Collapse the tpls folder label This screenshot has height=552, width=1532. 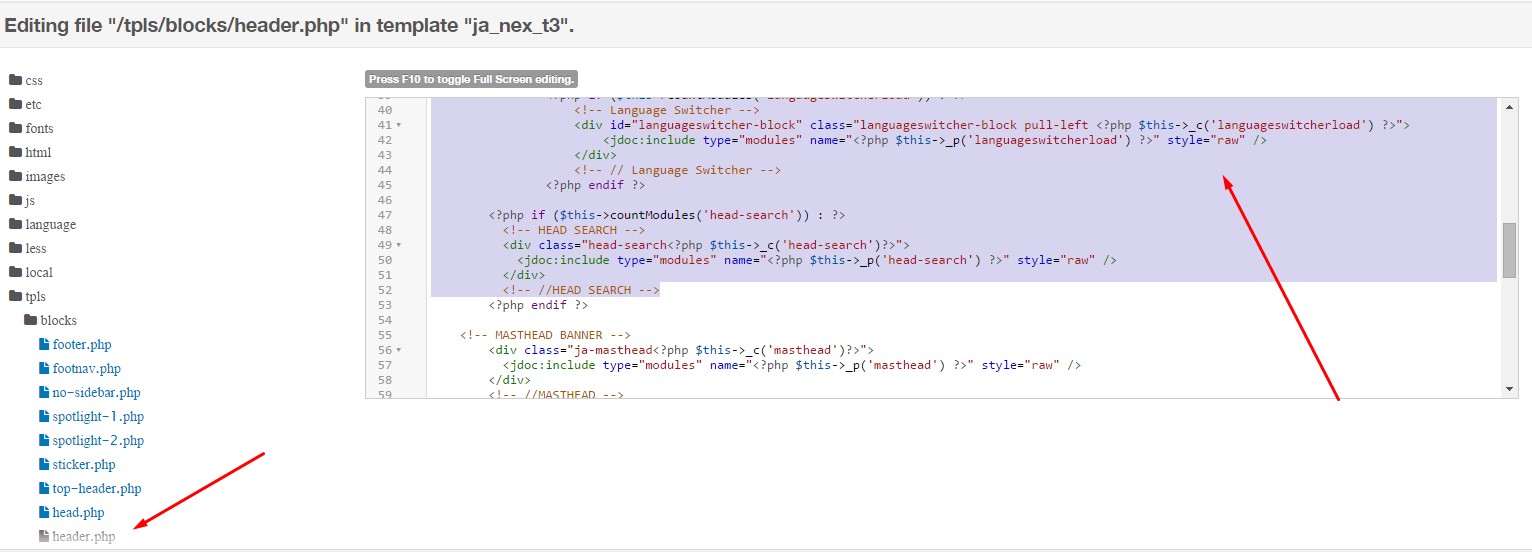[35, 297]
